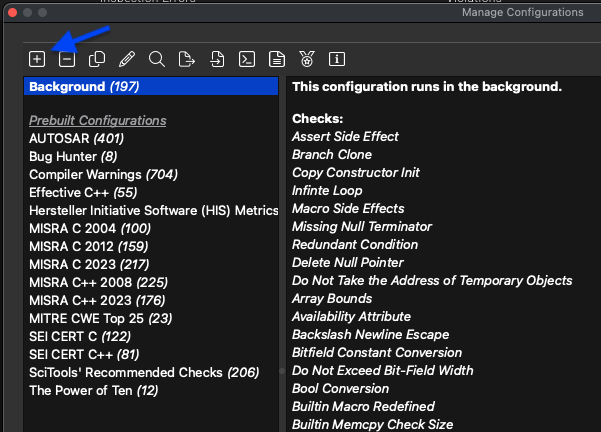The height and width of the screenshot is (432, 601).
Task: Choose Effective C++ (55)
Action: click(x=83, y=192)
